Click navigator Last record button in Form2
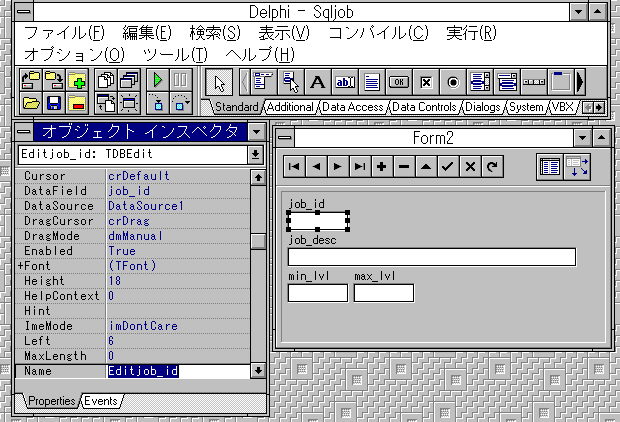620x422 pixels. [360, 167]
